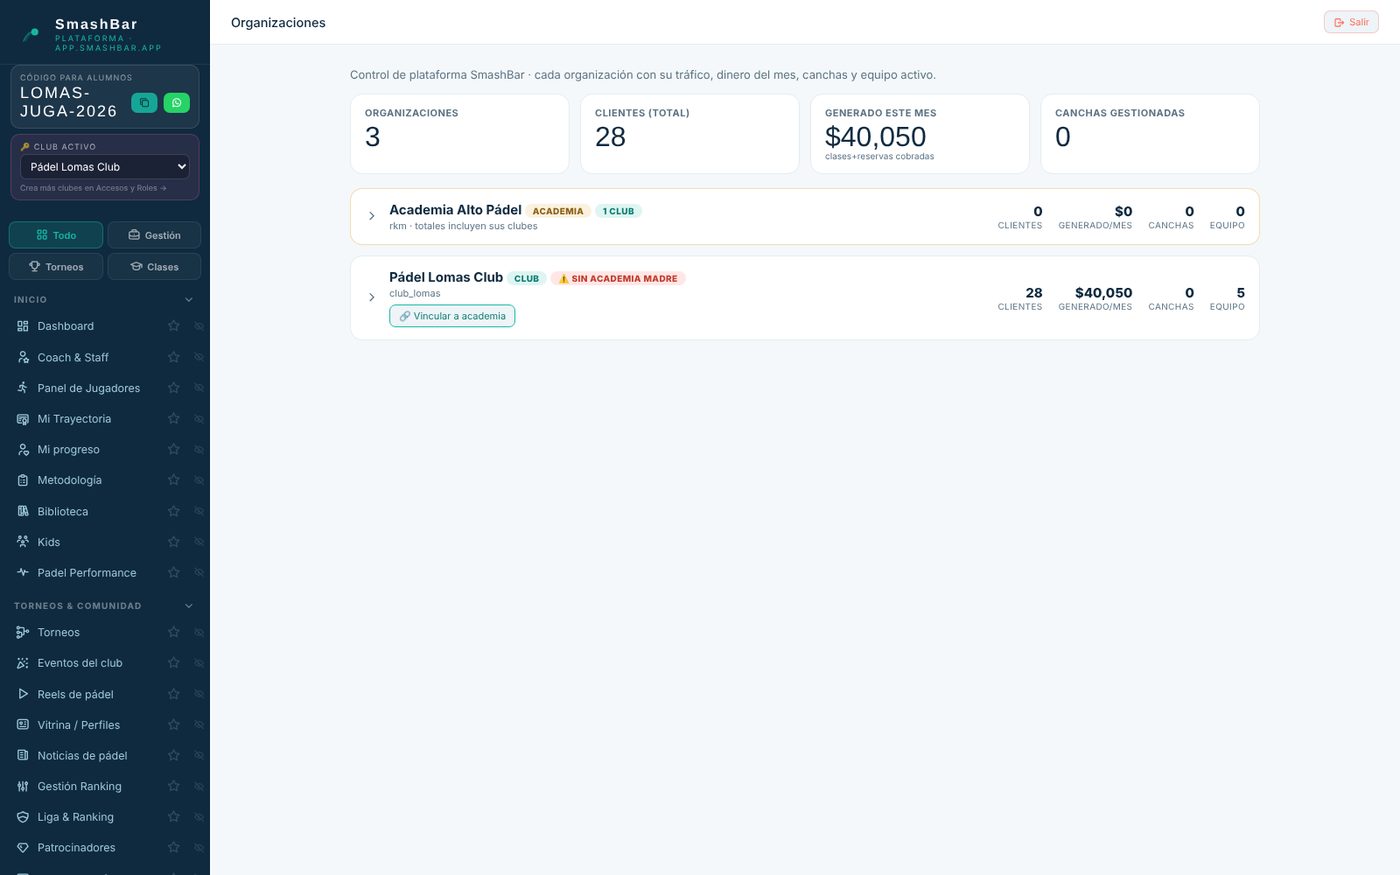
Task: Star the Reels de pádel item
Action: (174, 694)
